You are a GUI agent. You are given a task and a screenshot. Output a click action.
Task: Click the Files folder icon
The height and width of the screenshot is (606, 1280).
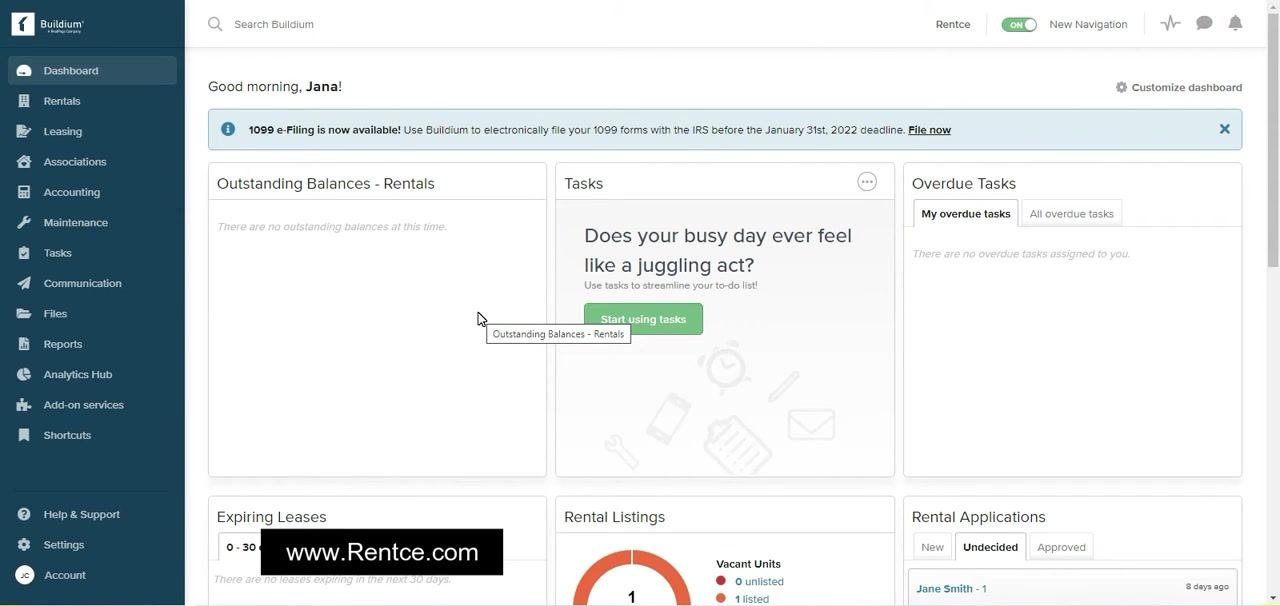(x=24, y=314)
